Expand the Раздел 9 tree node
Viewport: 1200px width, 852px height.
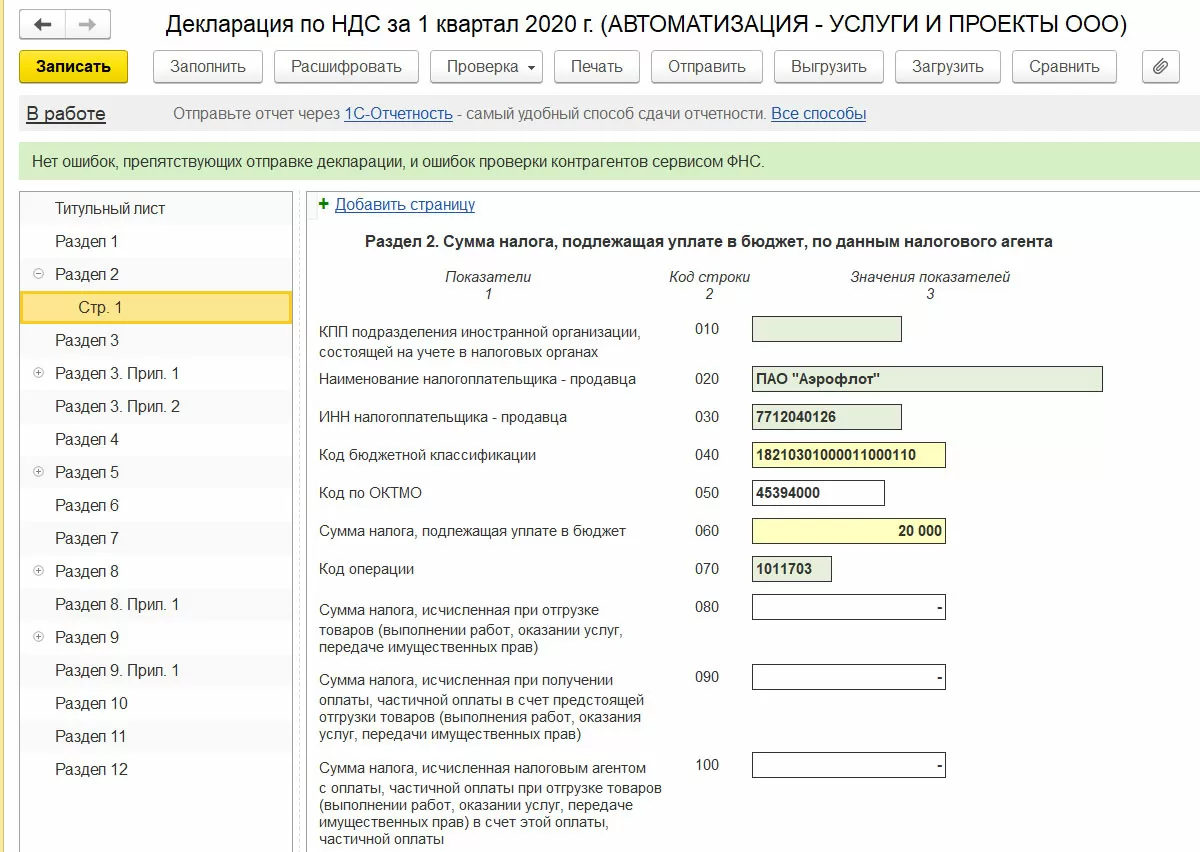pos(39,637)
